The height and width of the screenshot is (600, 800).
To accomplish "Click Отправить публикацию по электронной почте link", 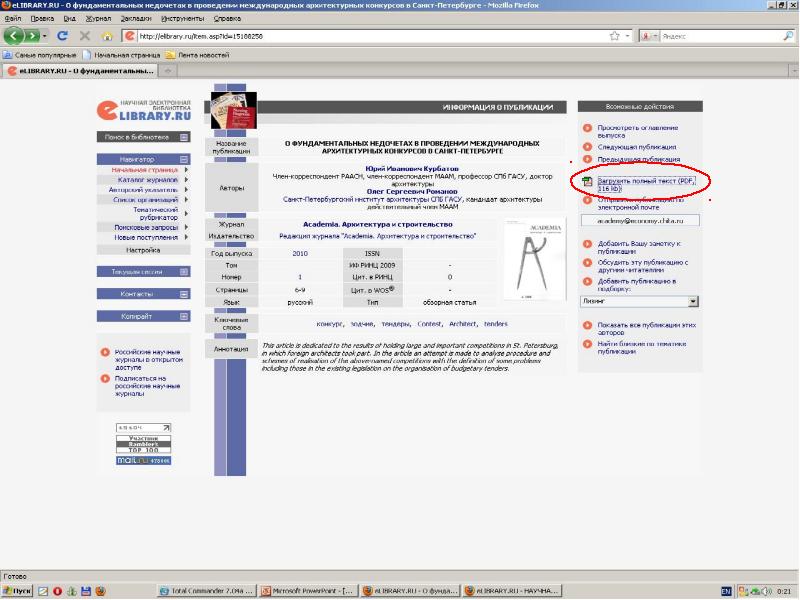I will tap(640, 204).
